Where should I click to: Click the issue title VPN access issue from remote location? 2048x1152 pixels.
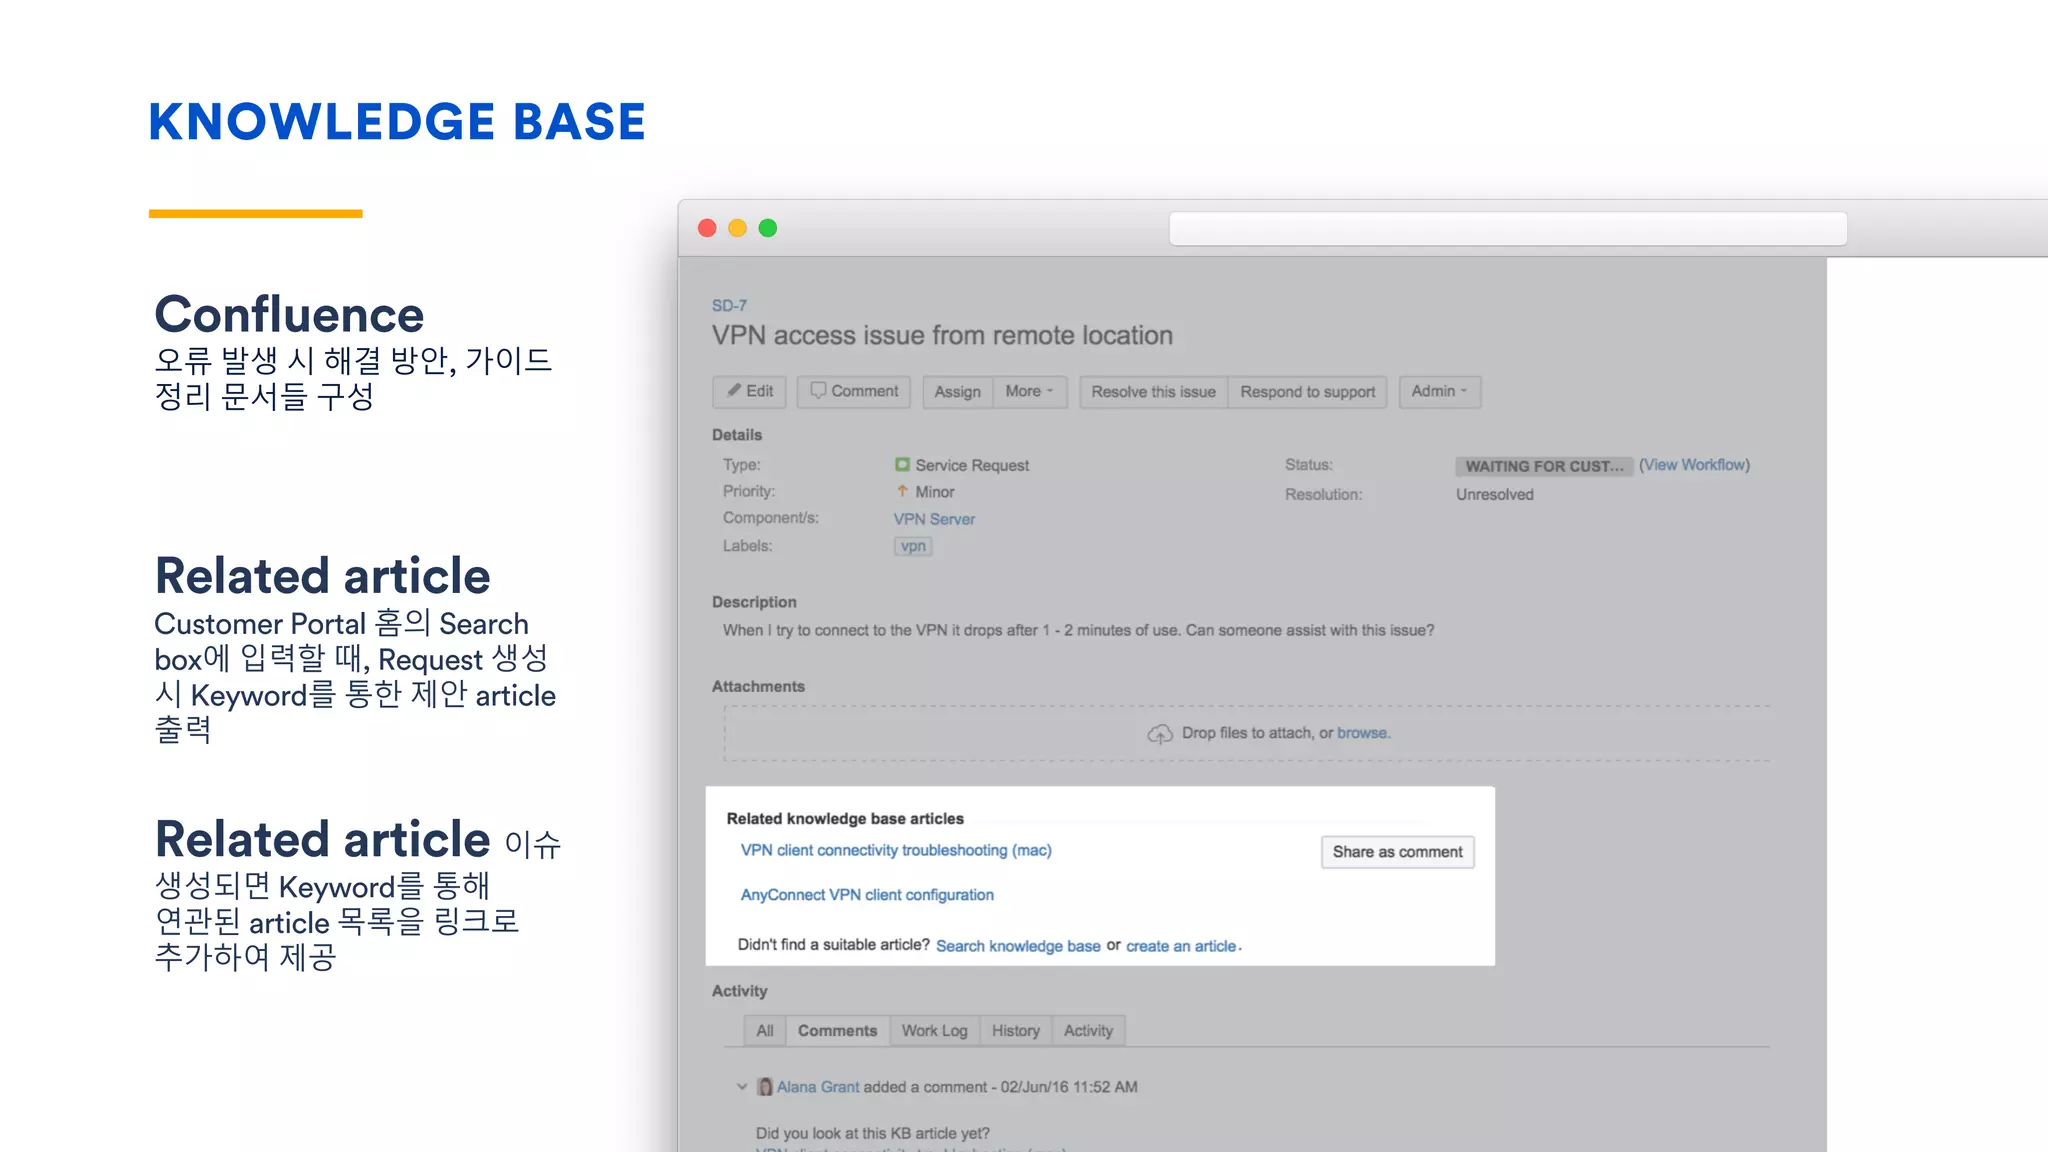pyautogui.click(x=942, y=336)
